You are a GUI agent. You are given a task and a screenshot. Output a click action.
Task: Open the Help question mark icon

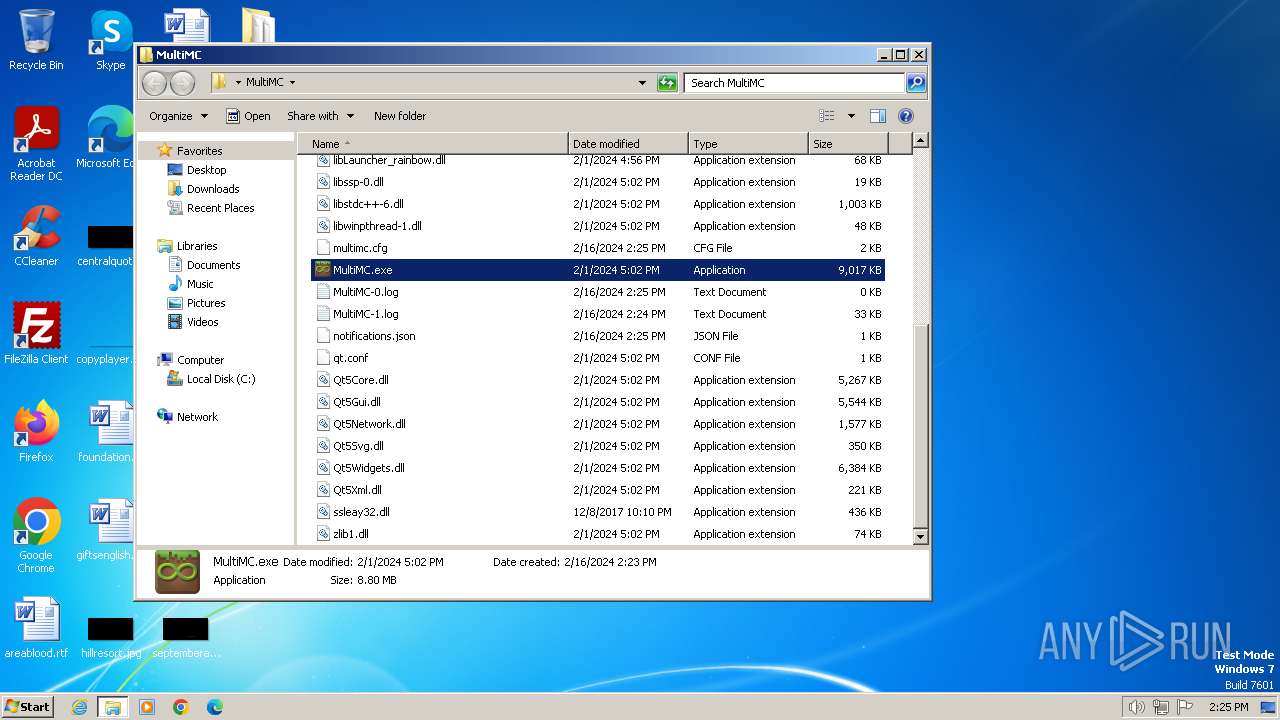tap(906, 116)
